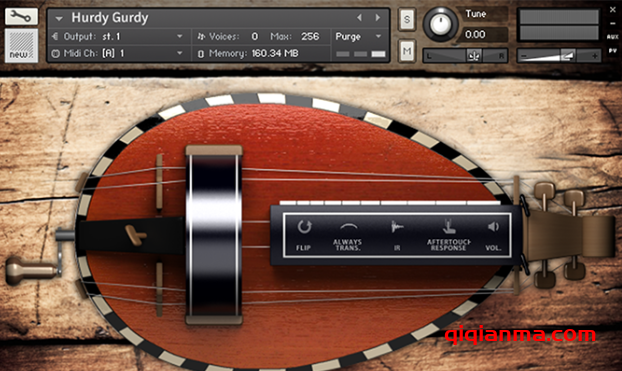This screenshot has width=622, height=371.
Task: Expand the Hurdy Gurdy instrument name arrow
Action: coord(59,18)
